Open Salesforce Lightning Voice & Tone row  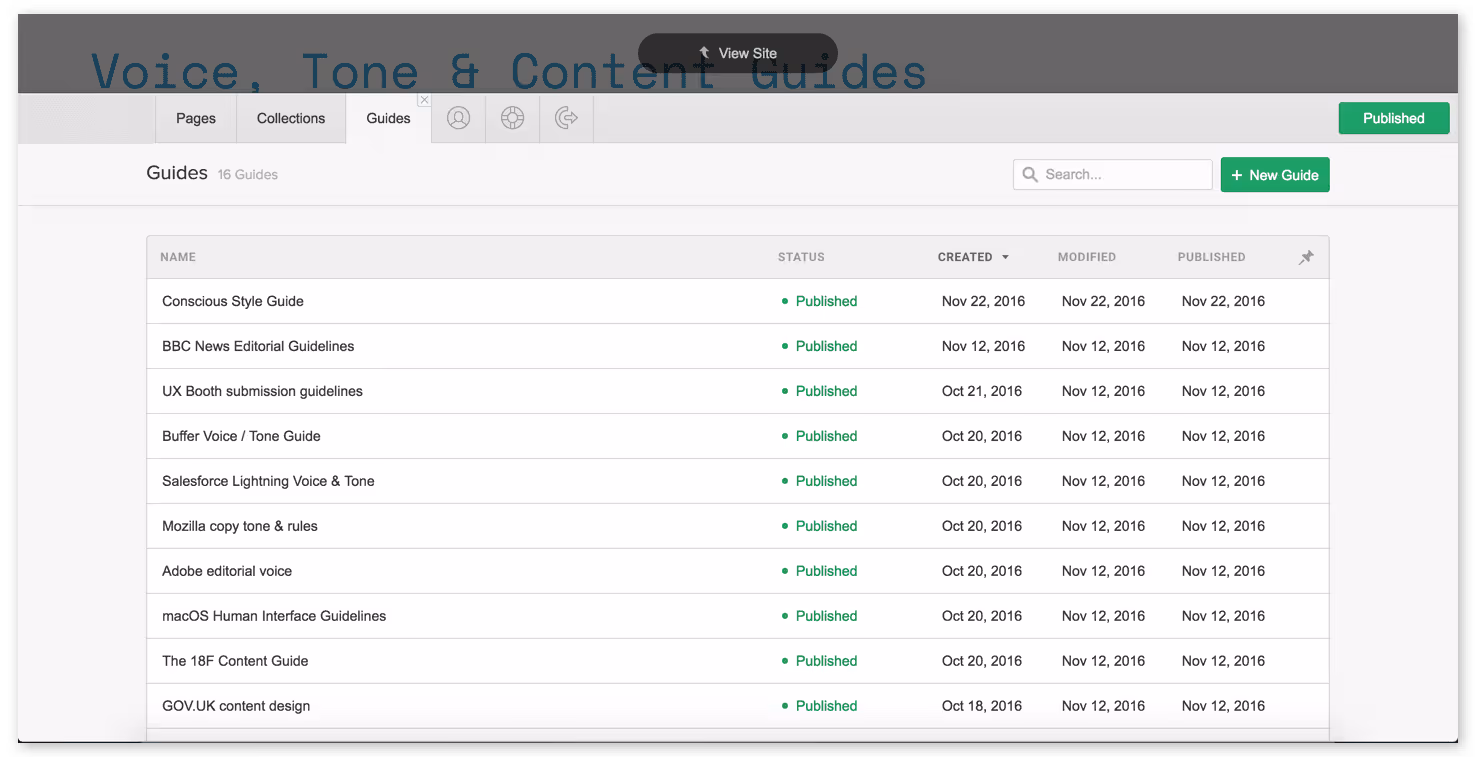(x=738, y=481)
